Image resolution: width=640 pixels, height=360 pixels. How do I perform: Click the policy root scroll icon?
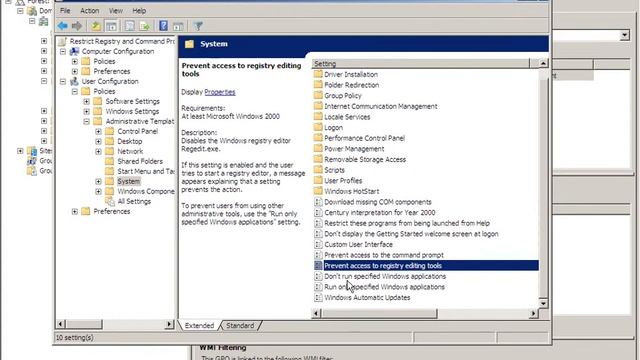coord(62,41)
